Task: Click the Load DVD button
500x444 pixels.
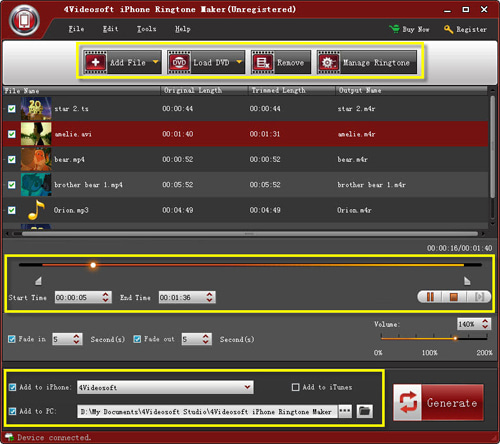Action: tap(206, 62)
